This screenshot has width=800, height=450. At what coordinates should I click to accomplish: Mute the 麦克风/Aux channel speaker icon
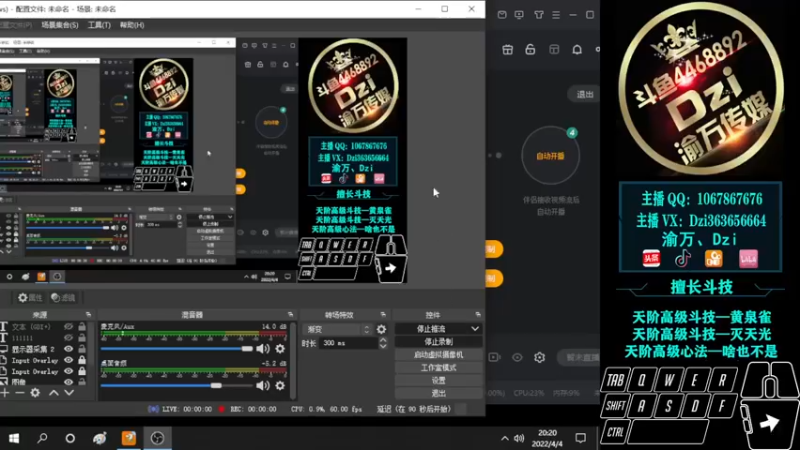point(263,349)
